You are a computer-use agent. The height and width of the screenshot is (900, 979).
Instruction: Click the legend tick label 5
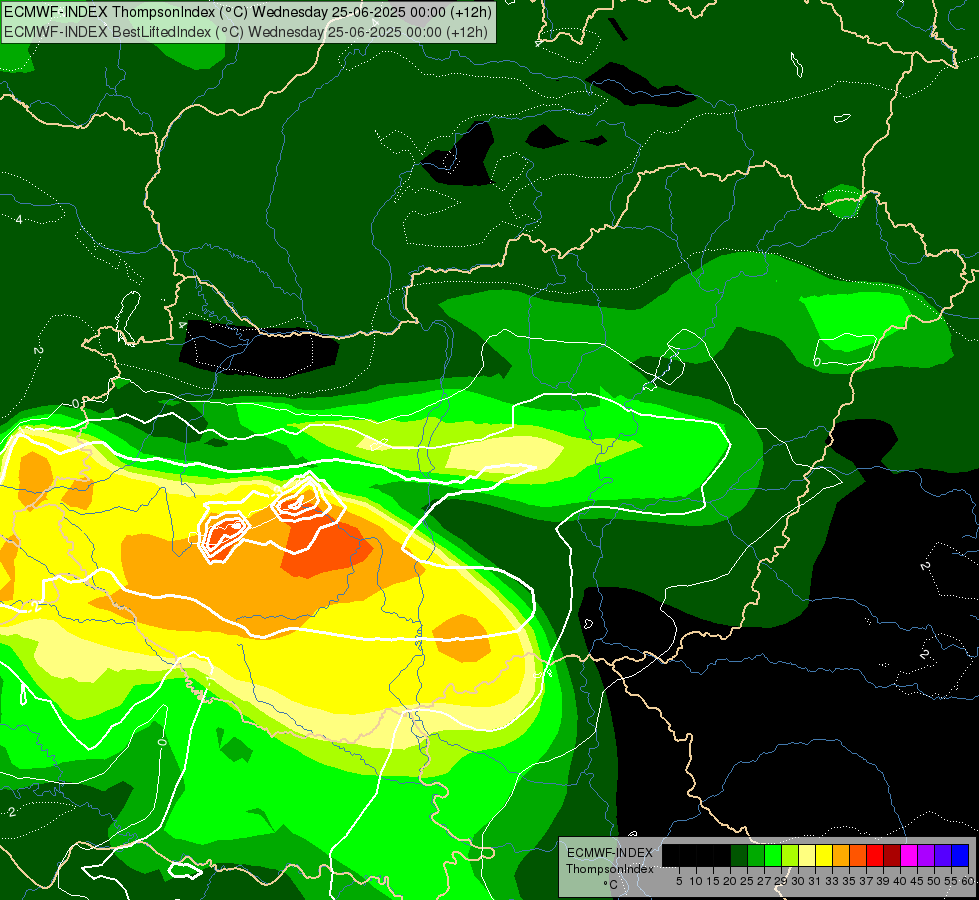click(679, 881)
